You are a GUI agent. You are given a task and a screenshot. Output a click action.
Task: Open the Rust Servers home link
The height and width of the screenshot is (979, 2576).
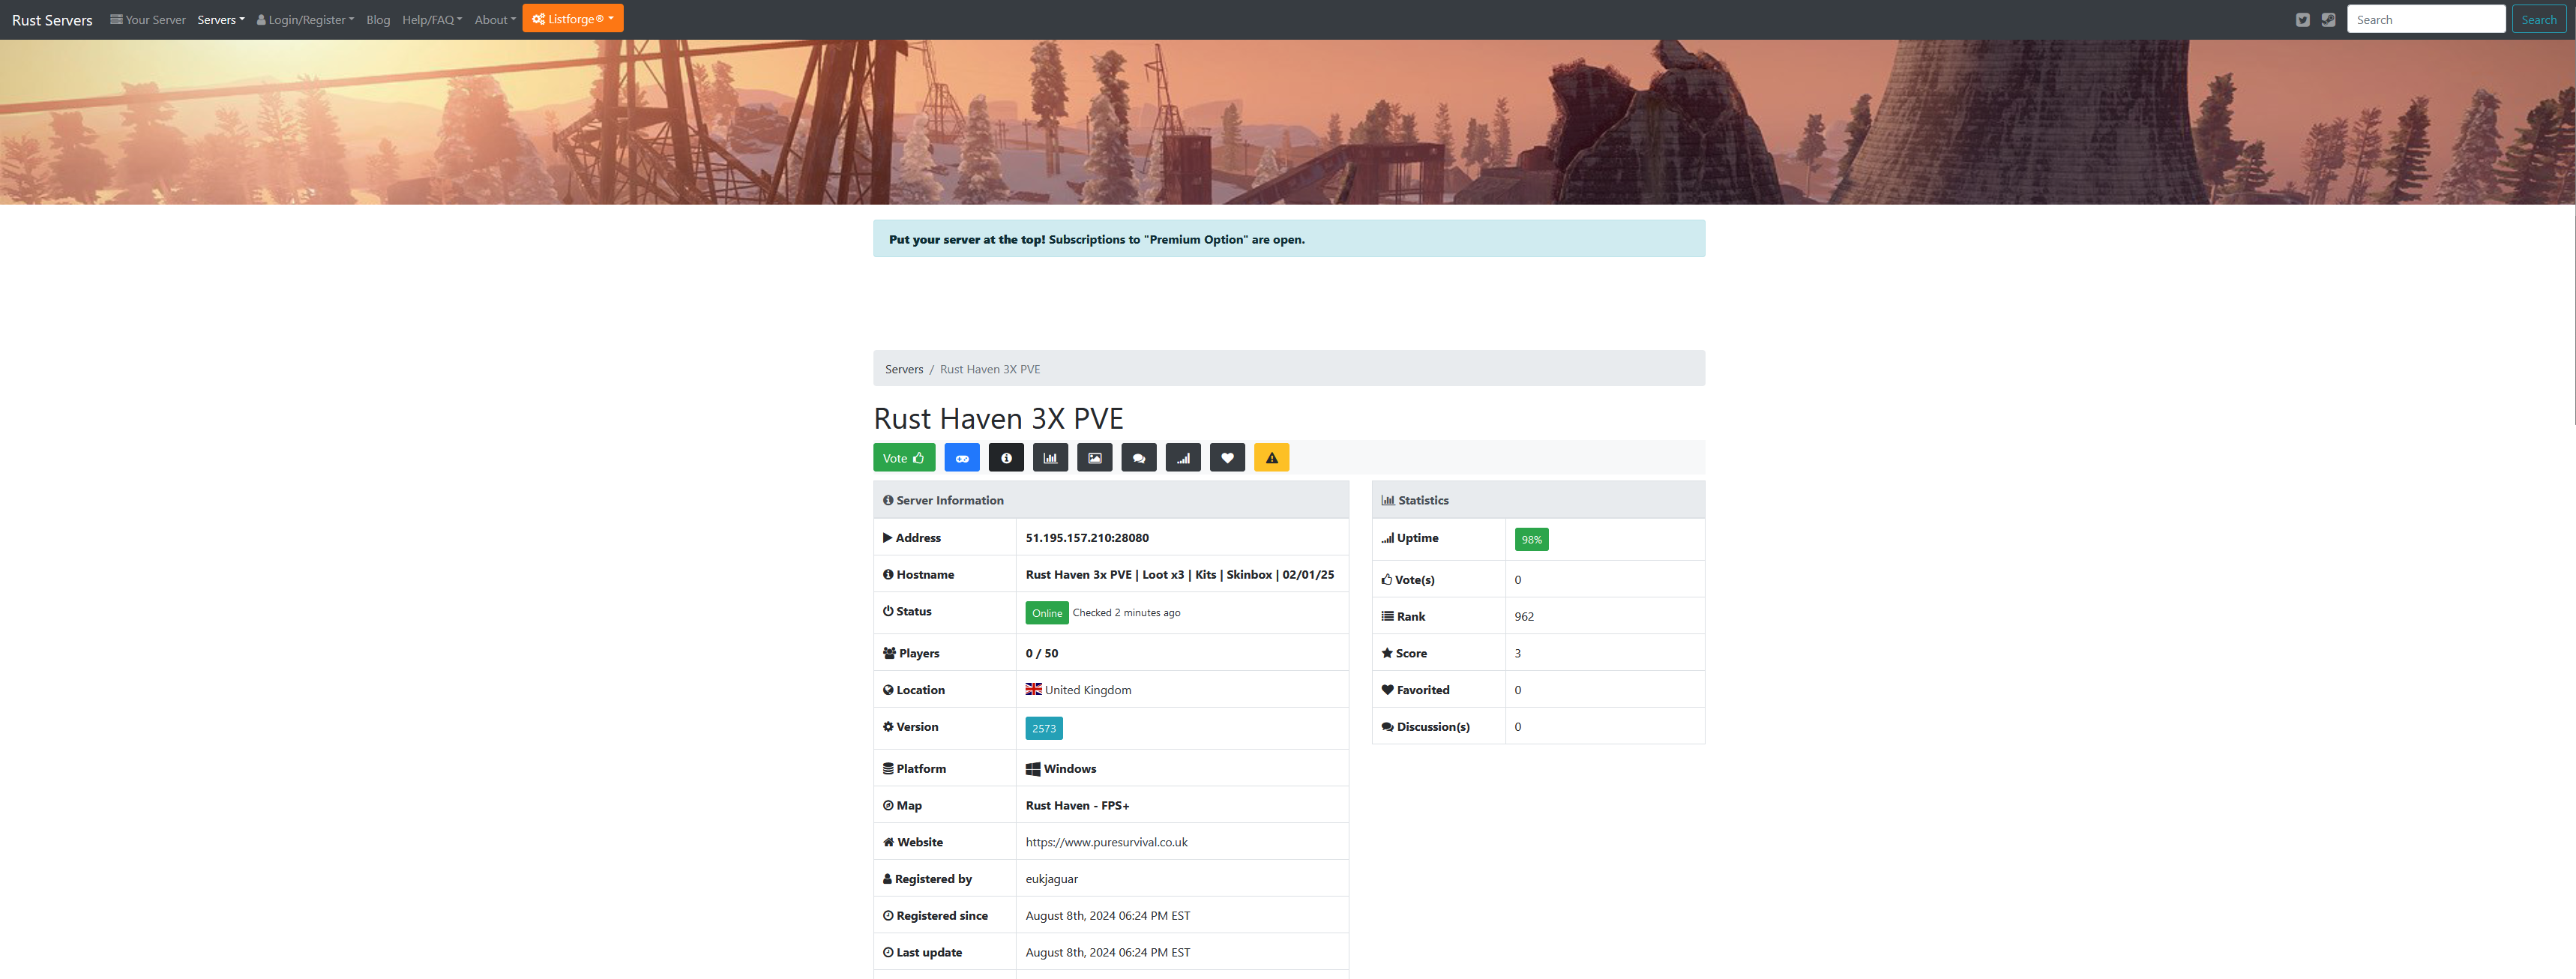point(52,20)
